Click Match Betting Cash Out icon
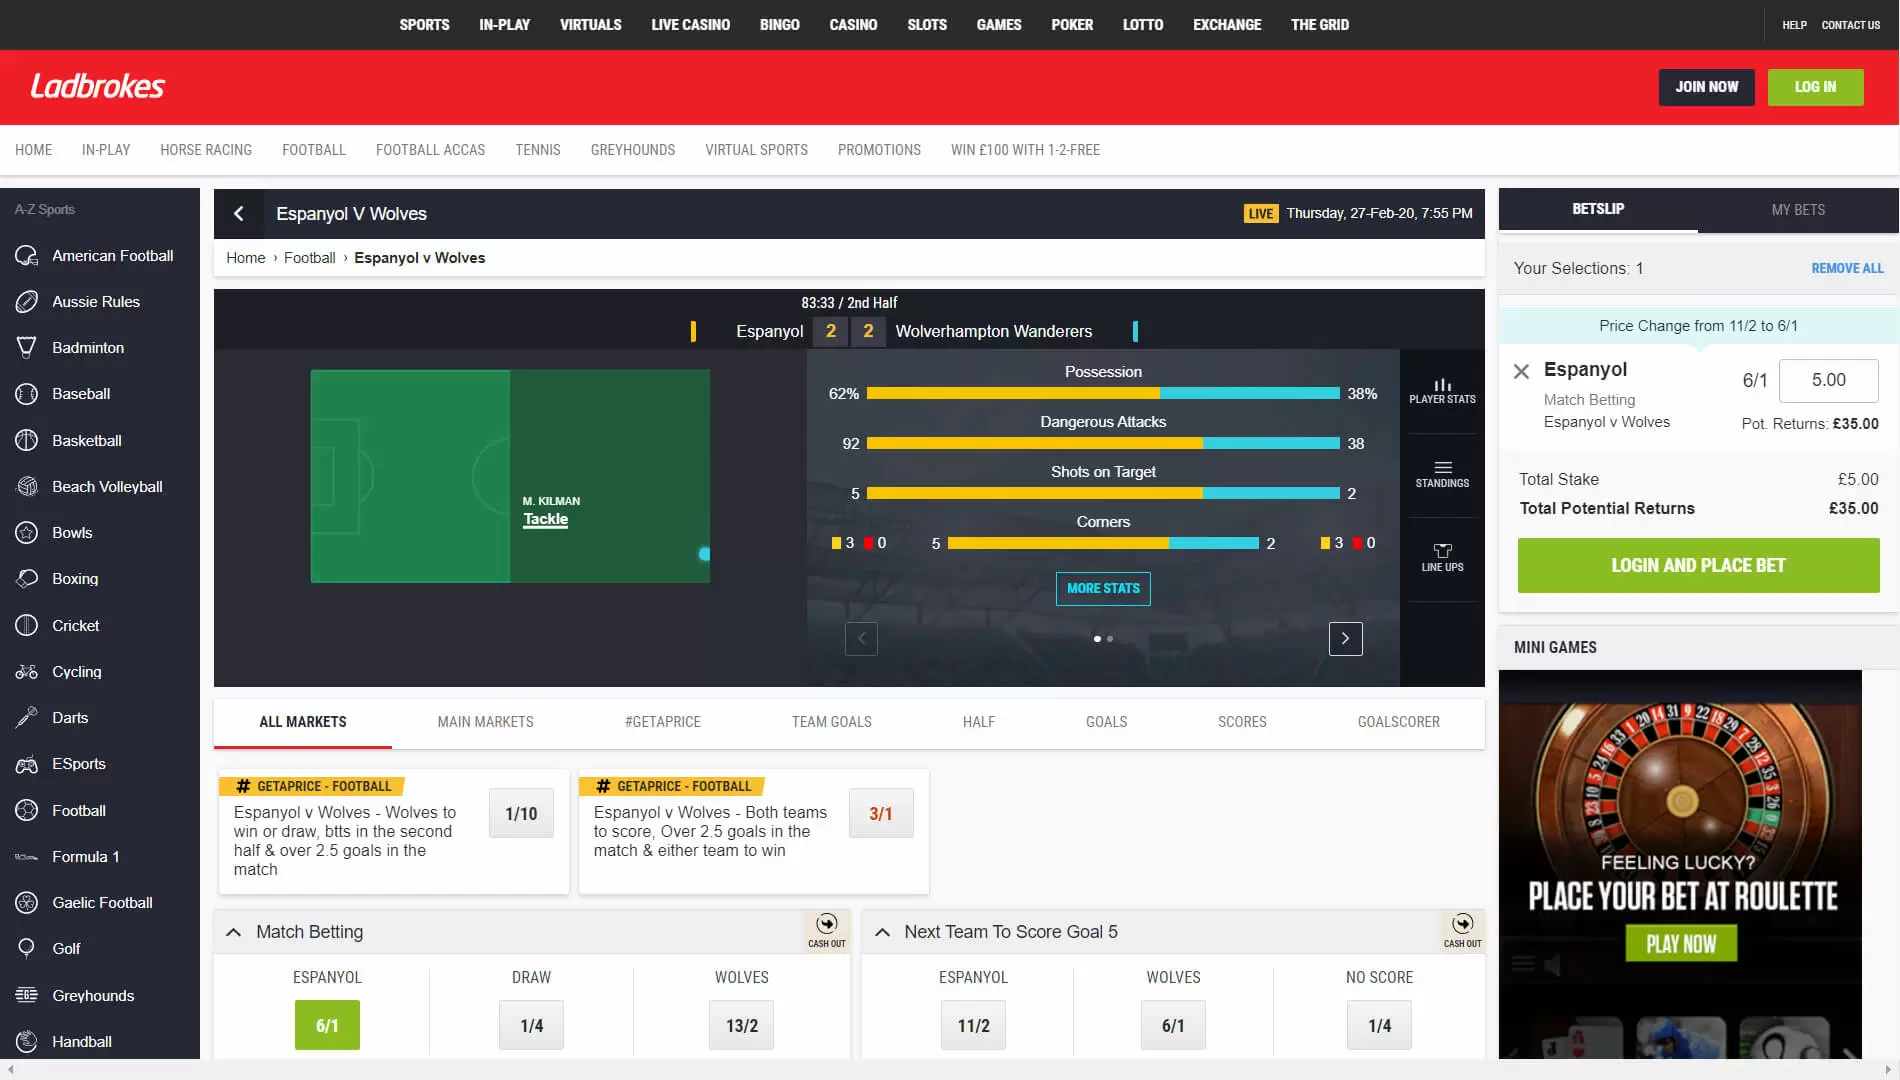 (x=826, y=930)
